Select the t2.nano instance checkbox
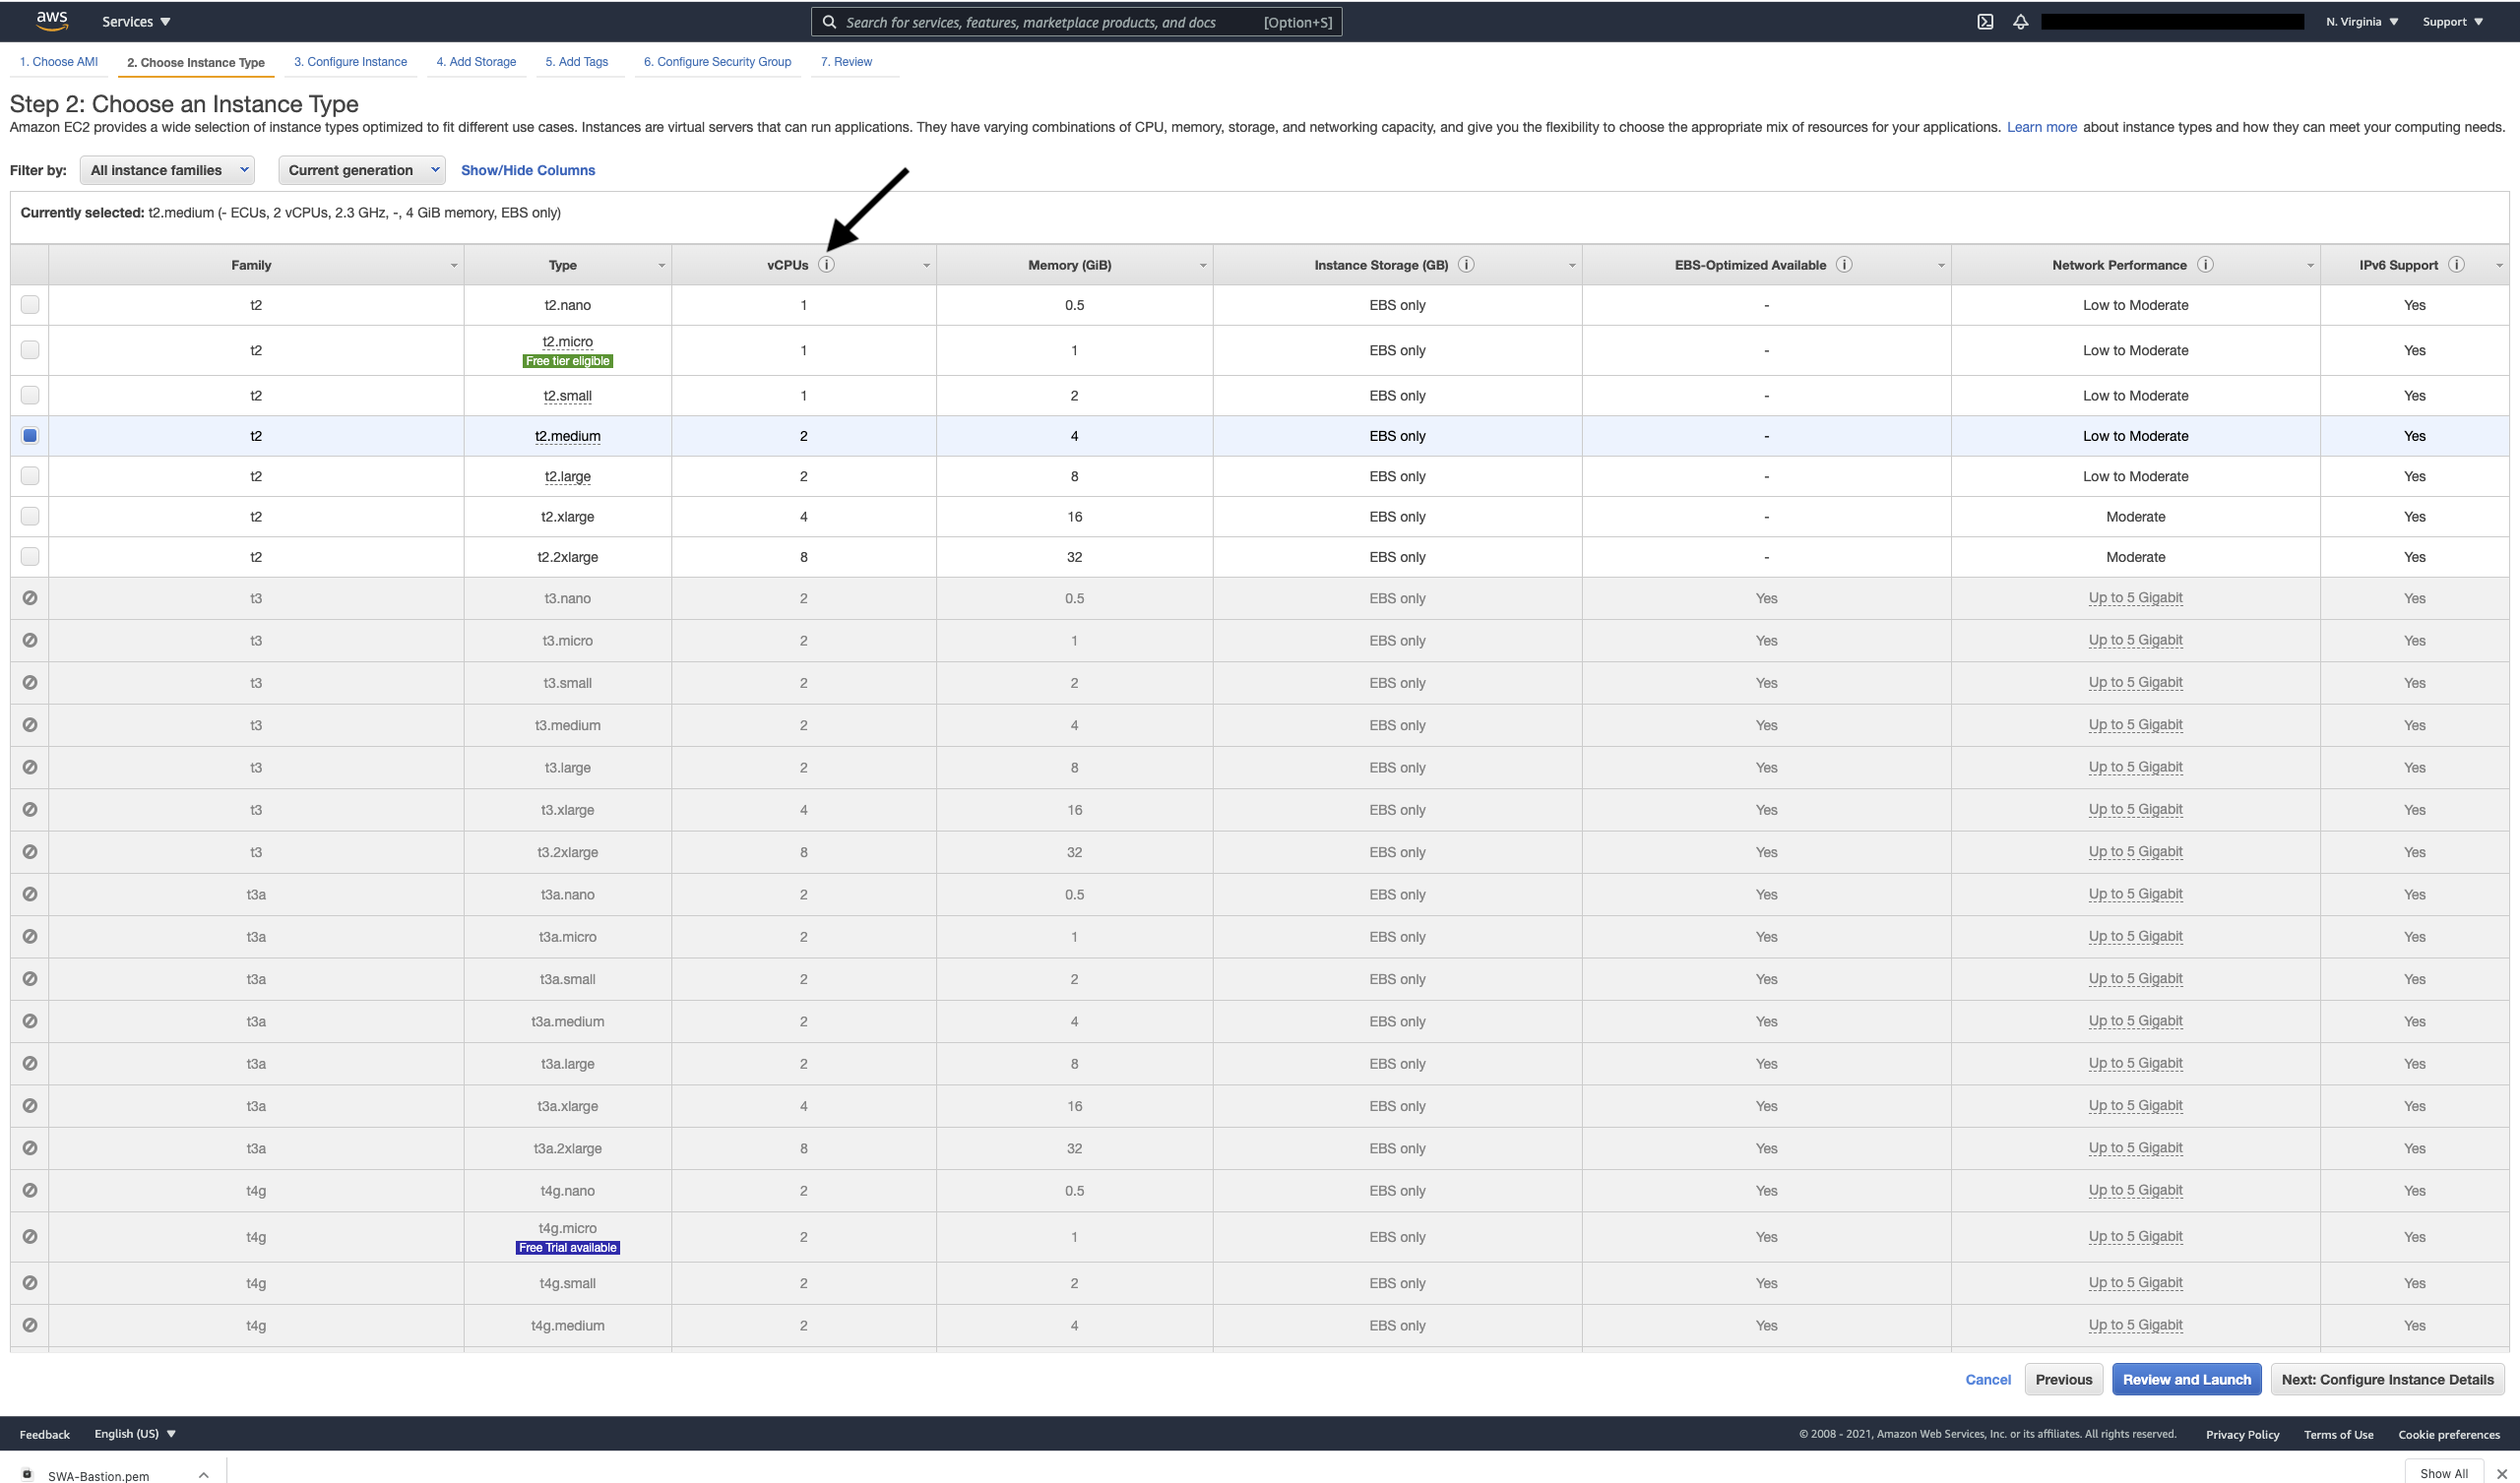This screenshot has width=2520, height=1483. [x=30, y=305]
